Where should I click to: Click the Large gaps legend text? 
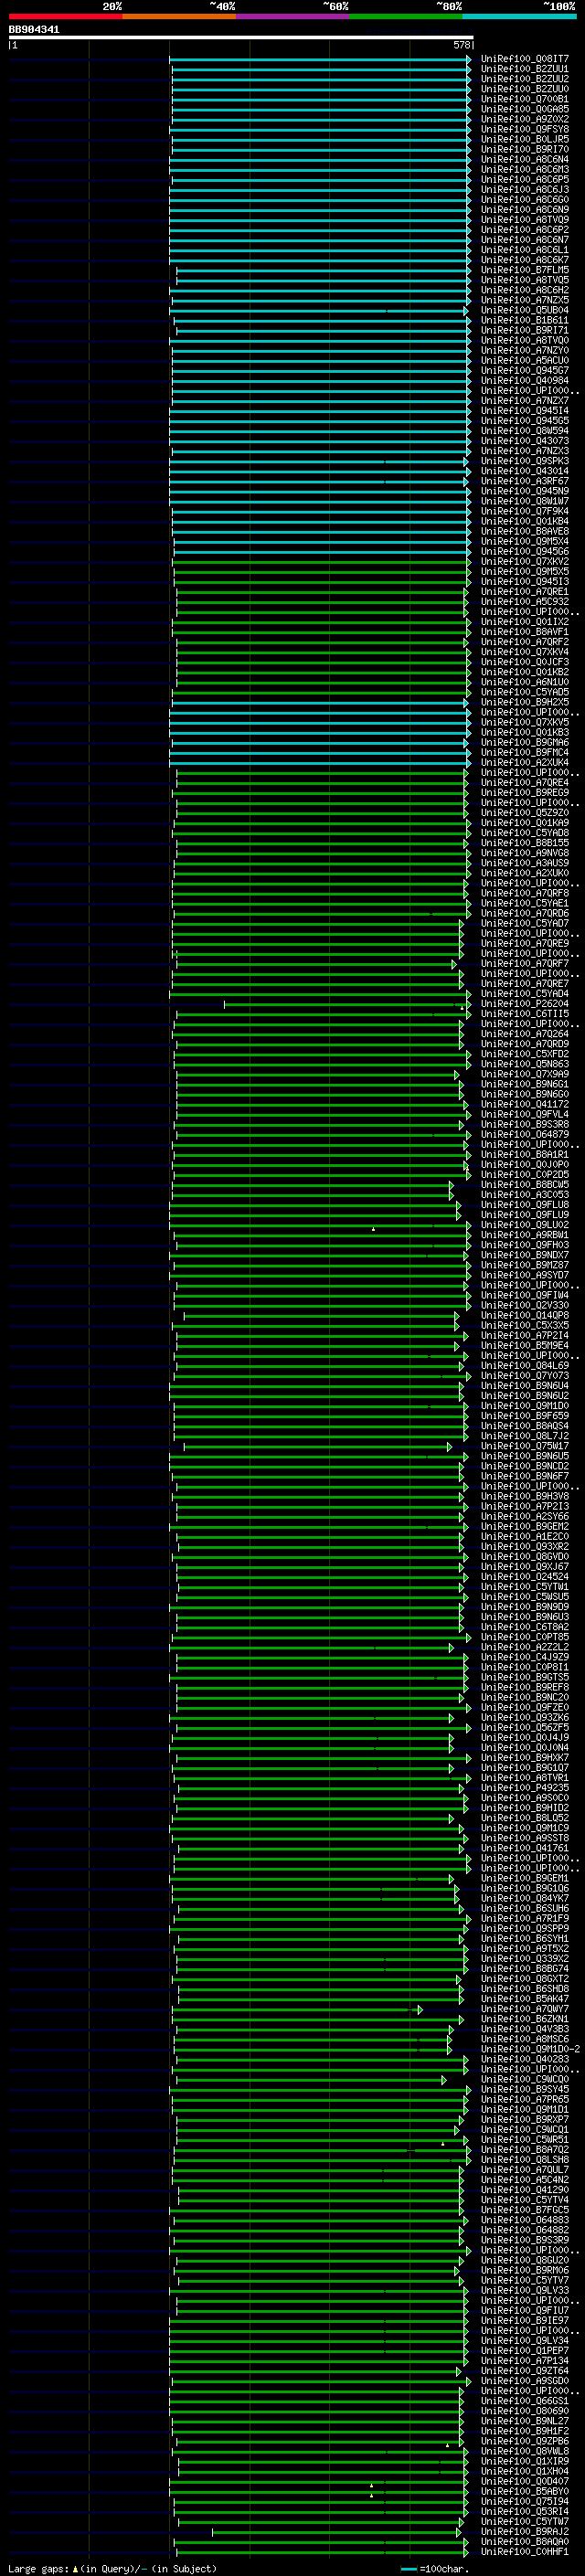pyautogui.click(x=112, y=2568)
